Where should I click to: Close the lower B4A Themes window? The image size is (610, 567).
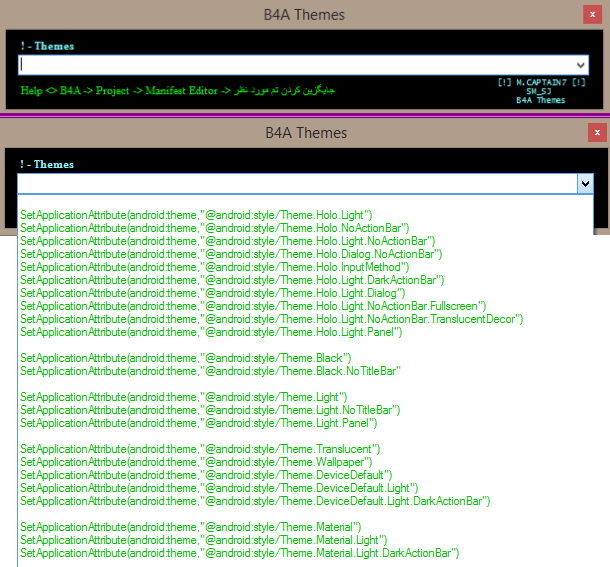coord(596,133)
